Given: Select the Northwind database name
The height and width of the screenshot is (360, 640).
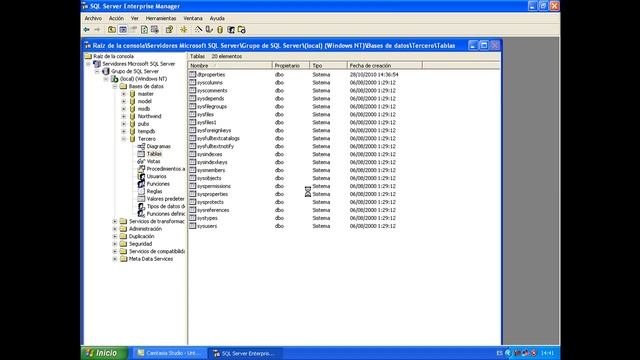Looking at the screenshot, I should coord(149,116).
